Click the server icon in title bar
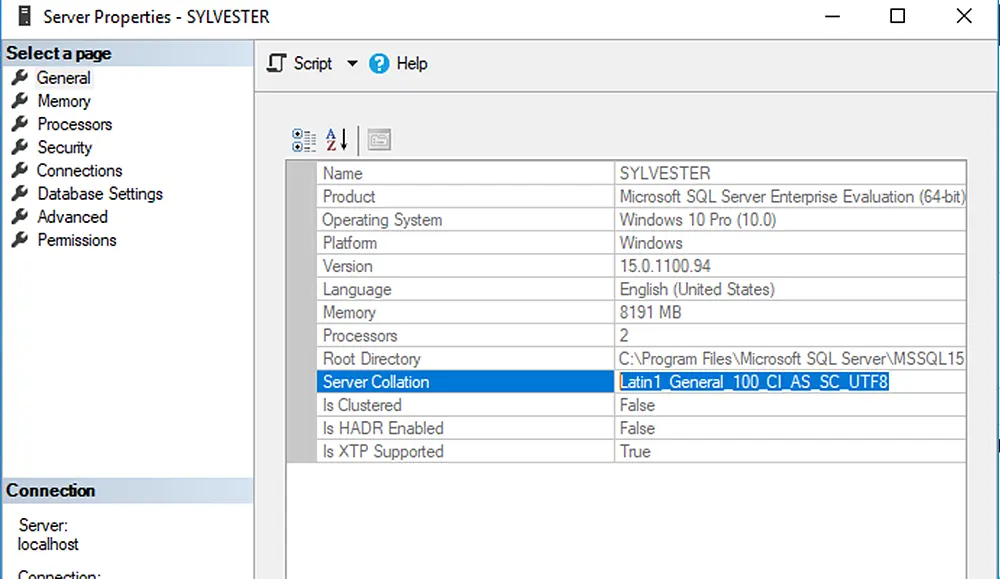This screenshot has height=579, width=1000. tap(24, 16)
